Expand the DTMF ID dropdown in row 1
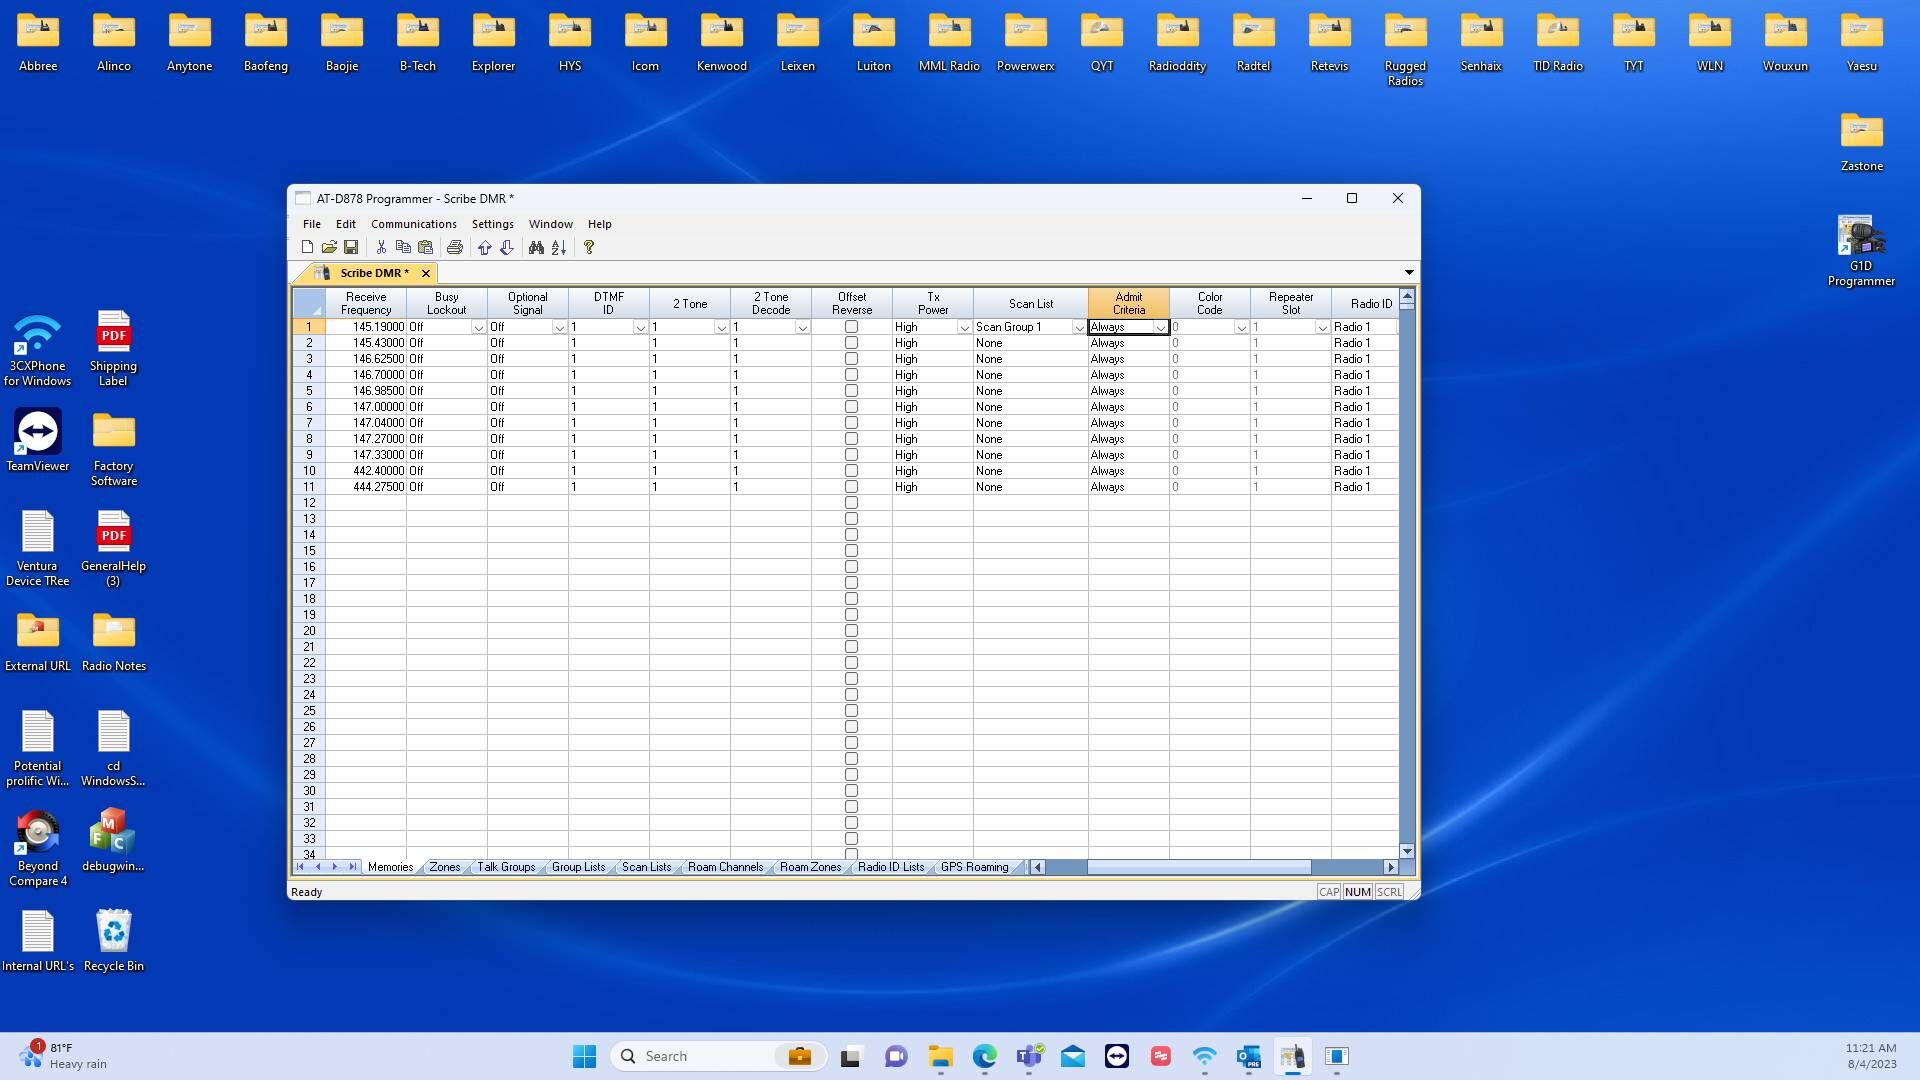This screenshot has width=1920, height=1080. [640, 328]
